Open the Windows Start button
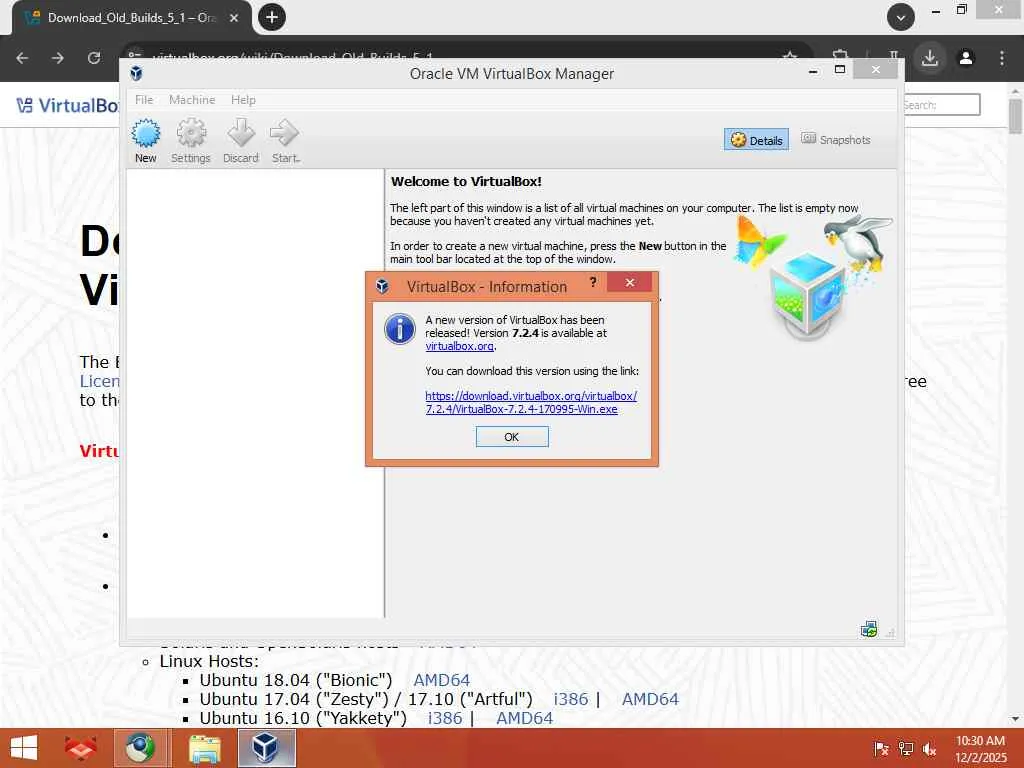Image resolution: width=1024 pixels, height=768 pixels. coord(24,748)
